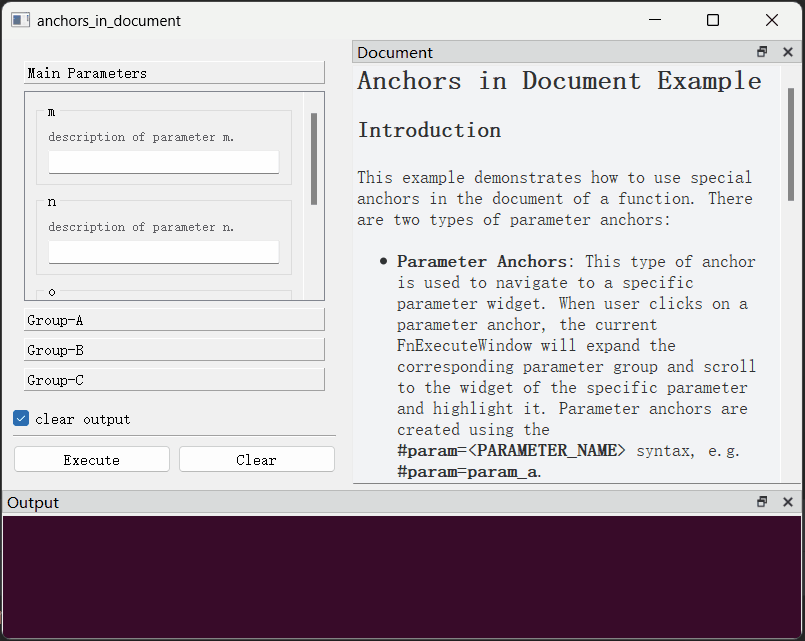
Task: Expand the Group-B parameter section
Action: point(174,350)
